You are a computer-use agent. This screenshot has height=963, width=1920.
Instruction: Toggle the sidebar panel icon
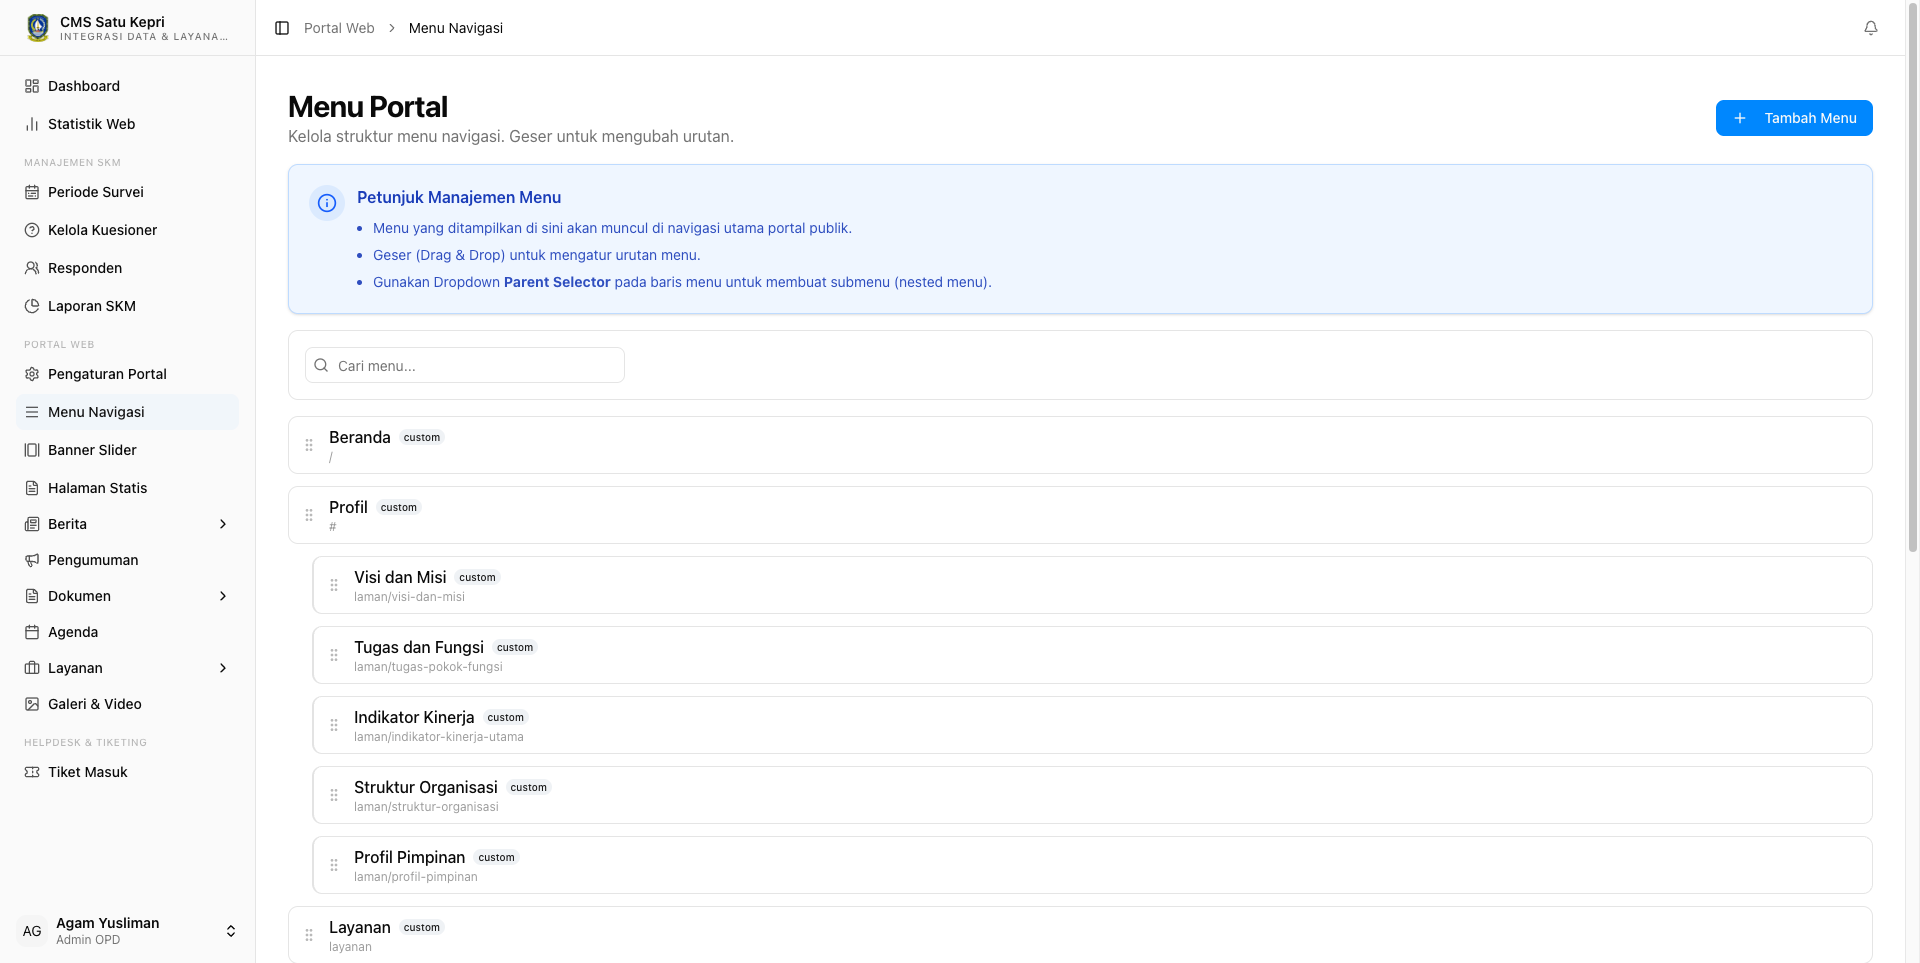click(x=282, y=28)
